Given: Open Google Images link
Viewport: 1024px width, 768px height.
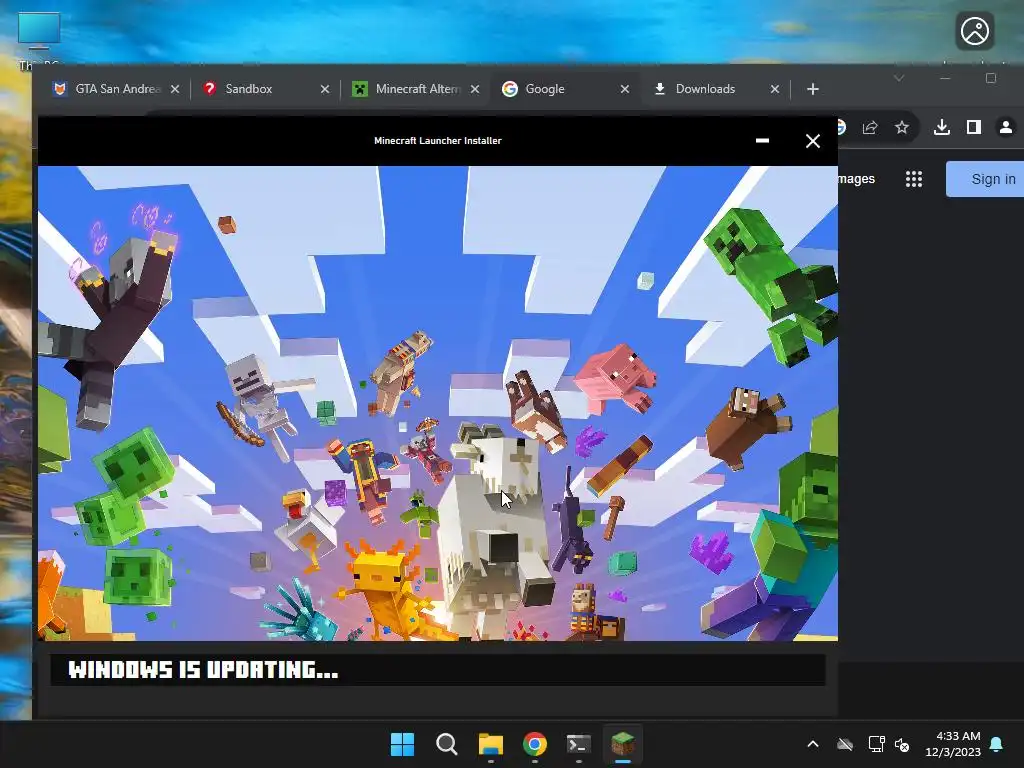Looking at the screenshot, I should pyautogui.click(x=856, y=179).
